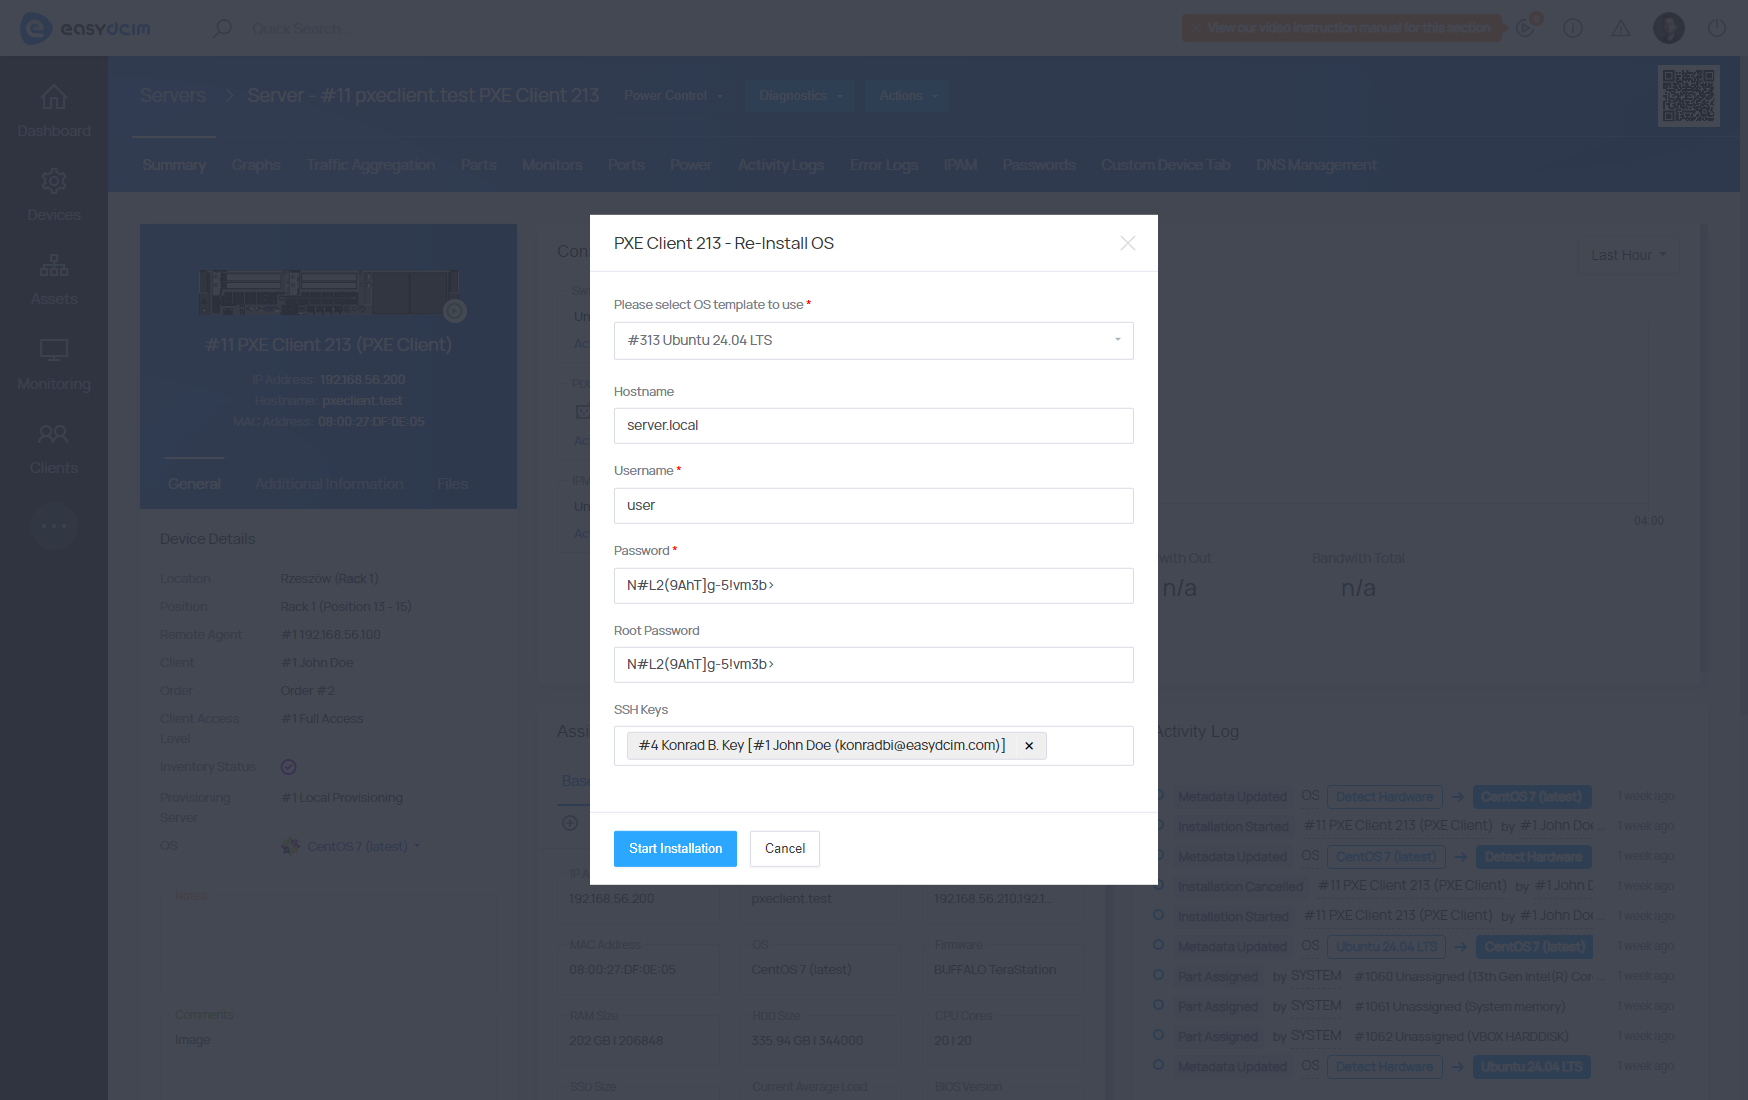Click the Rzeszów (Rack 1) location link
Screen dimensions: 1748x1100
click(x=330, y=579)
